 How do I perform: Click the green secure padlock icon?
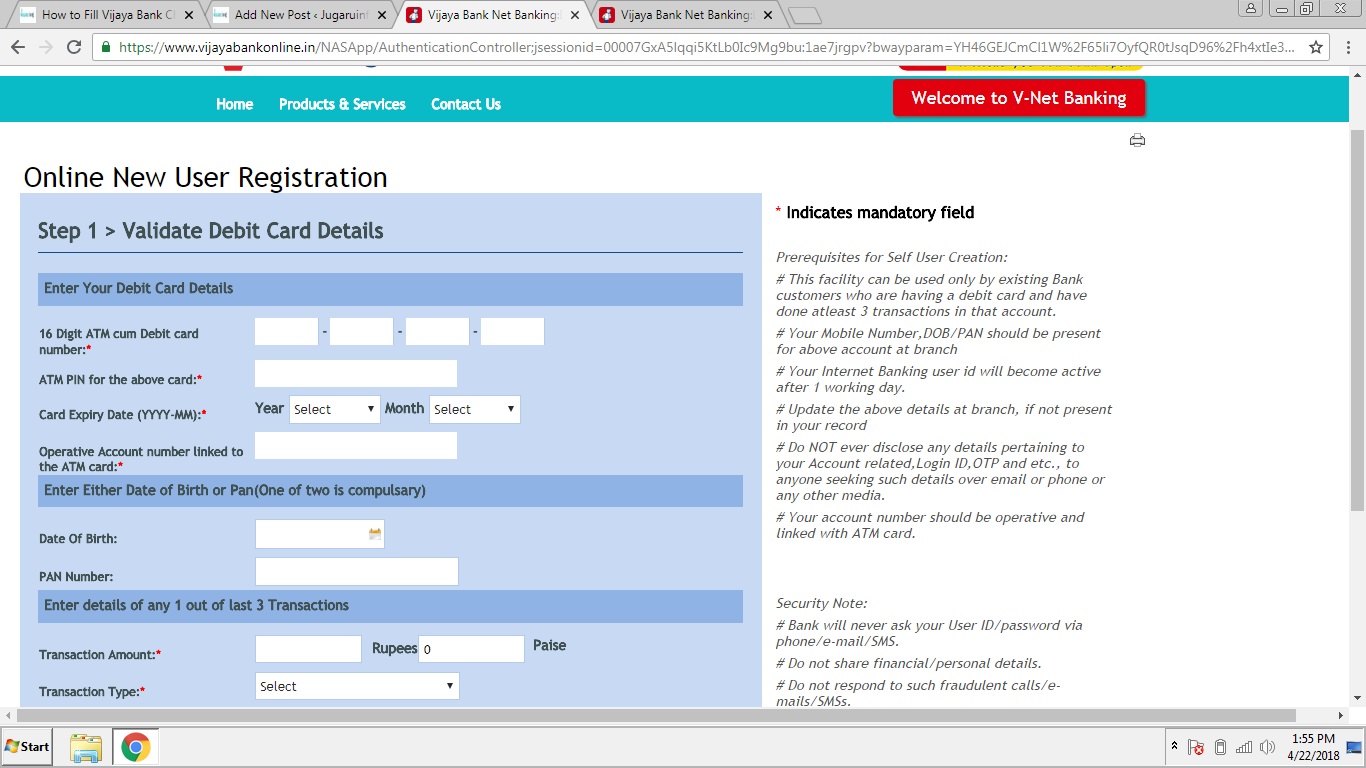pyautogui.click(x=106, y=47)
